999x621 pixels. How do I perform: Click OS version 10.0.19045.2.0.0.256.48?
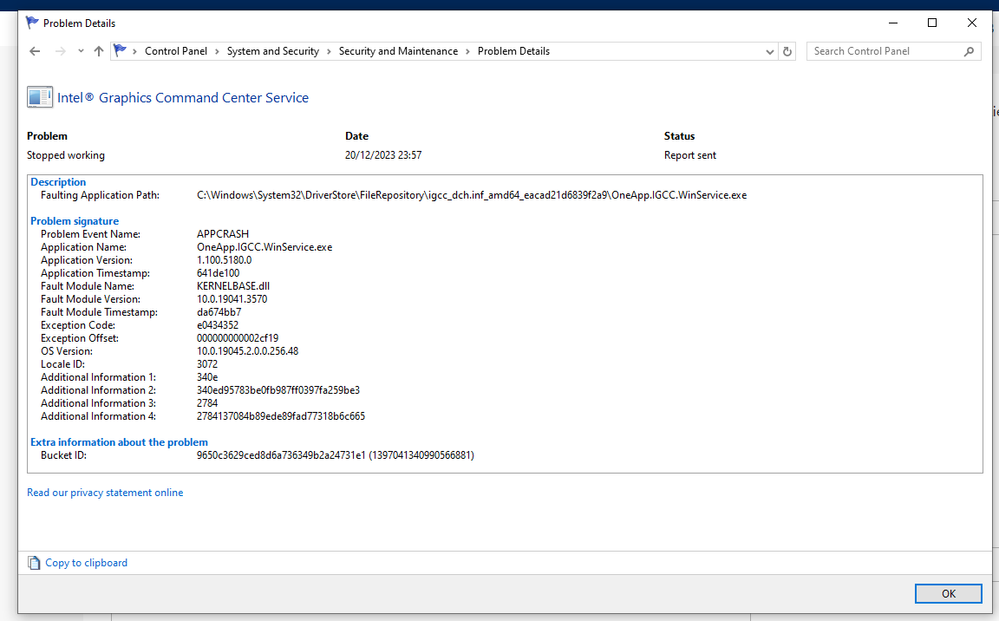(247, 351)
